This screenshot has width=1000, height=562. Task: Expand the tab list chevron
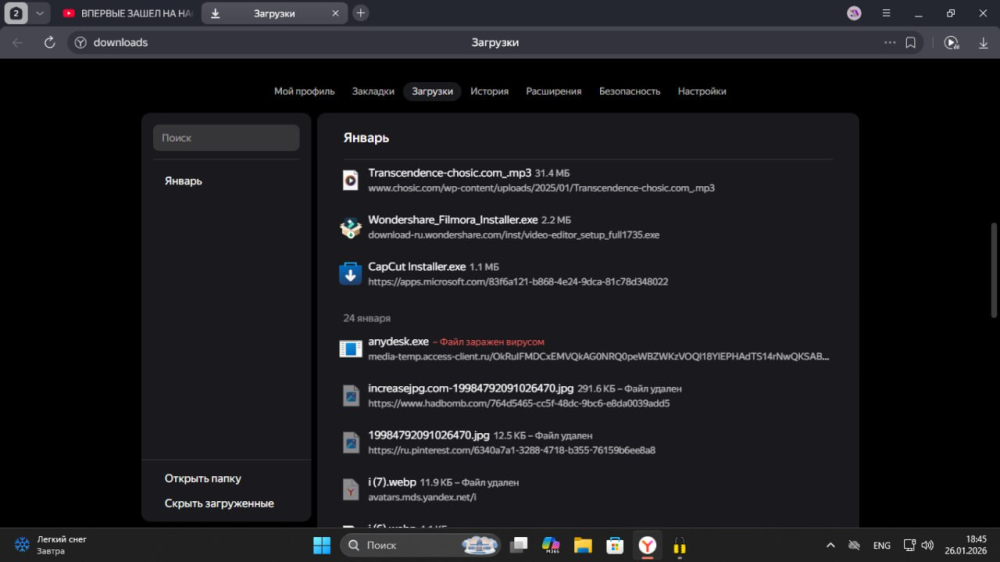click(40, 13)
